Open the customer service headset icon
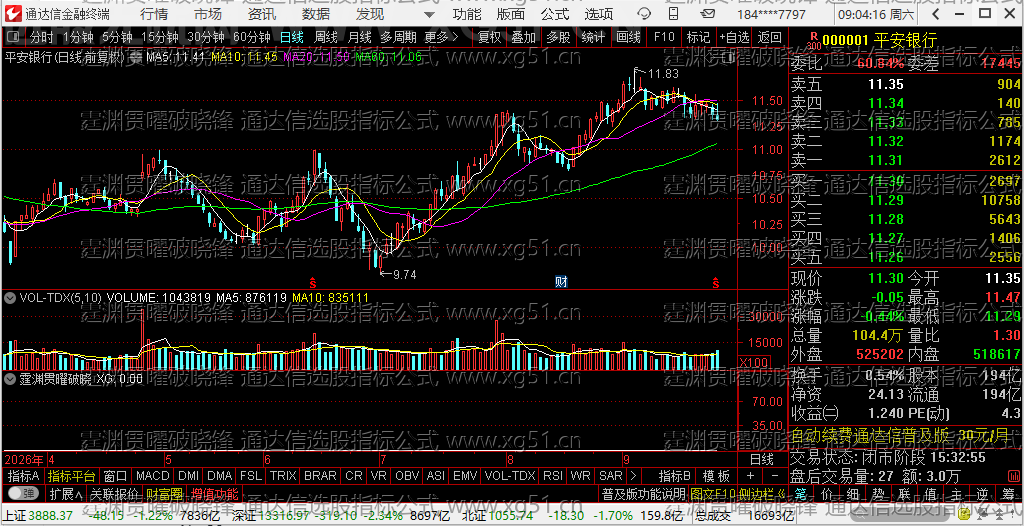1024x526 pixels. 644,14
